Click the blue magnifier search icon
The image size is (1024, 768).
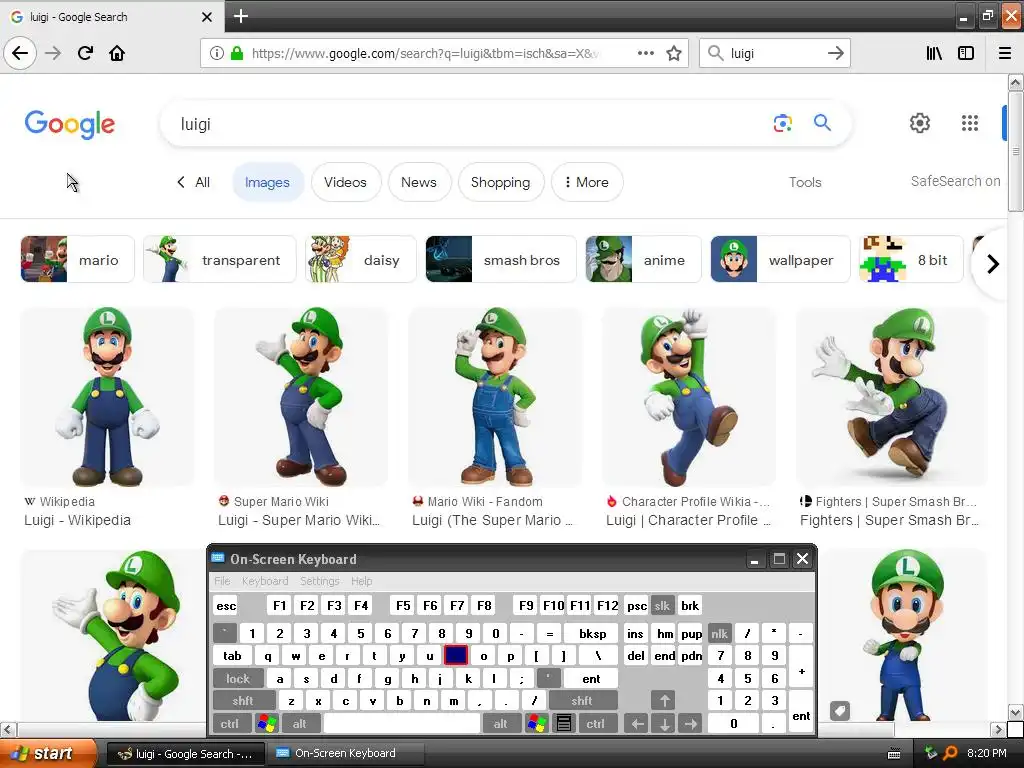822,122
